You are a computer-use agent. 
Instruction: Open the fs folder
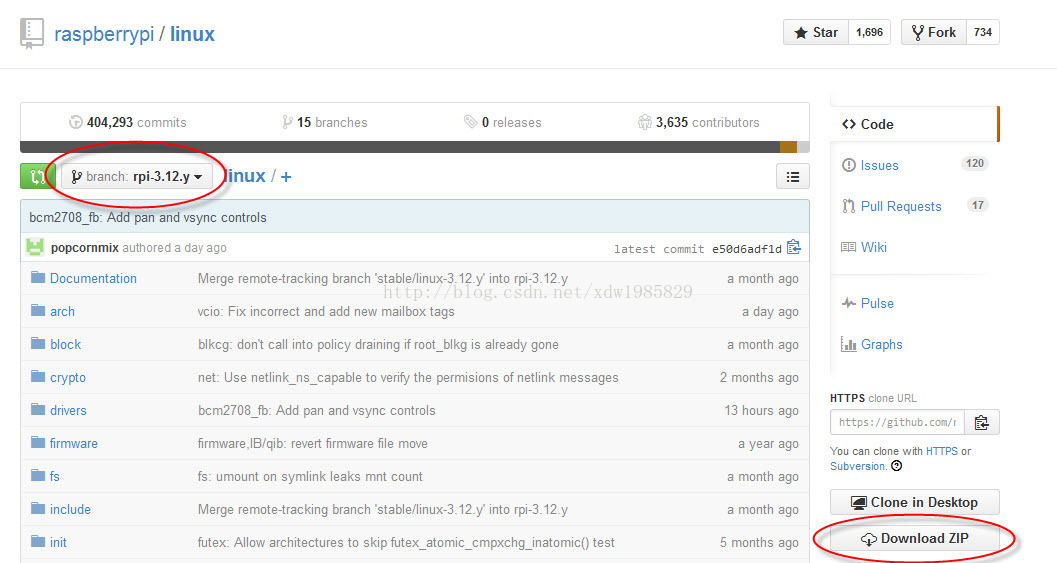[55, 477]
